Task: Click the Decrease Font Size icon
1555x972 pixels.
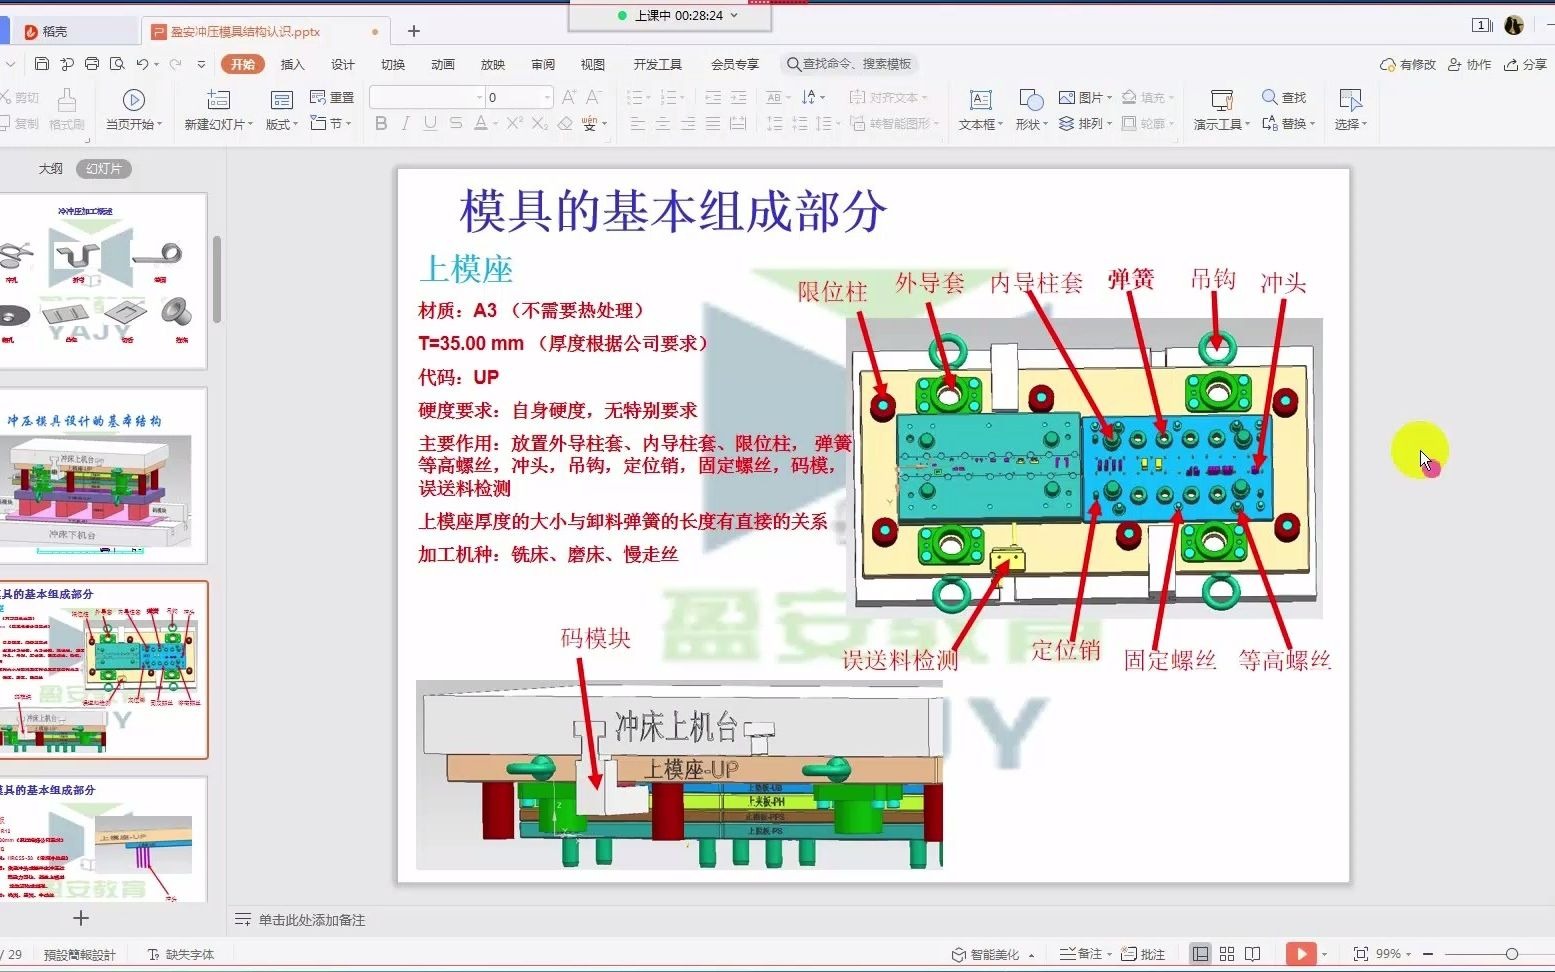Action: 593,97
